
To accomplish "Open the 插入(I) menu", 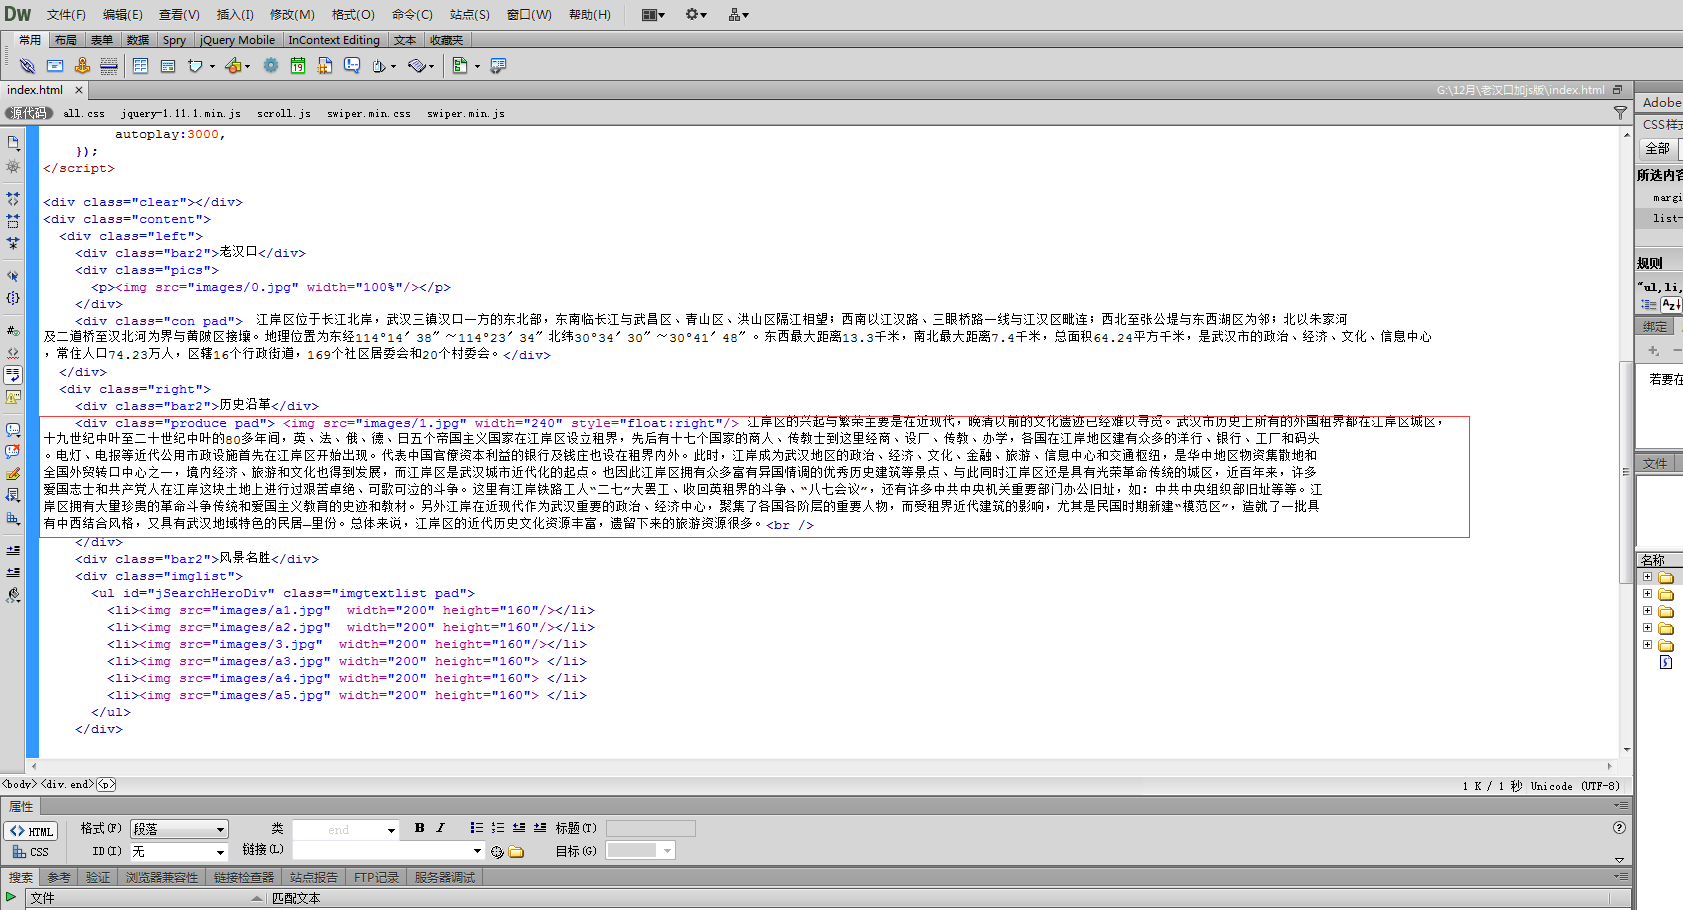I will [235, 15].
